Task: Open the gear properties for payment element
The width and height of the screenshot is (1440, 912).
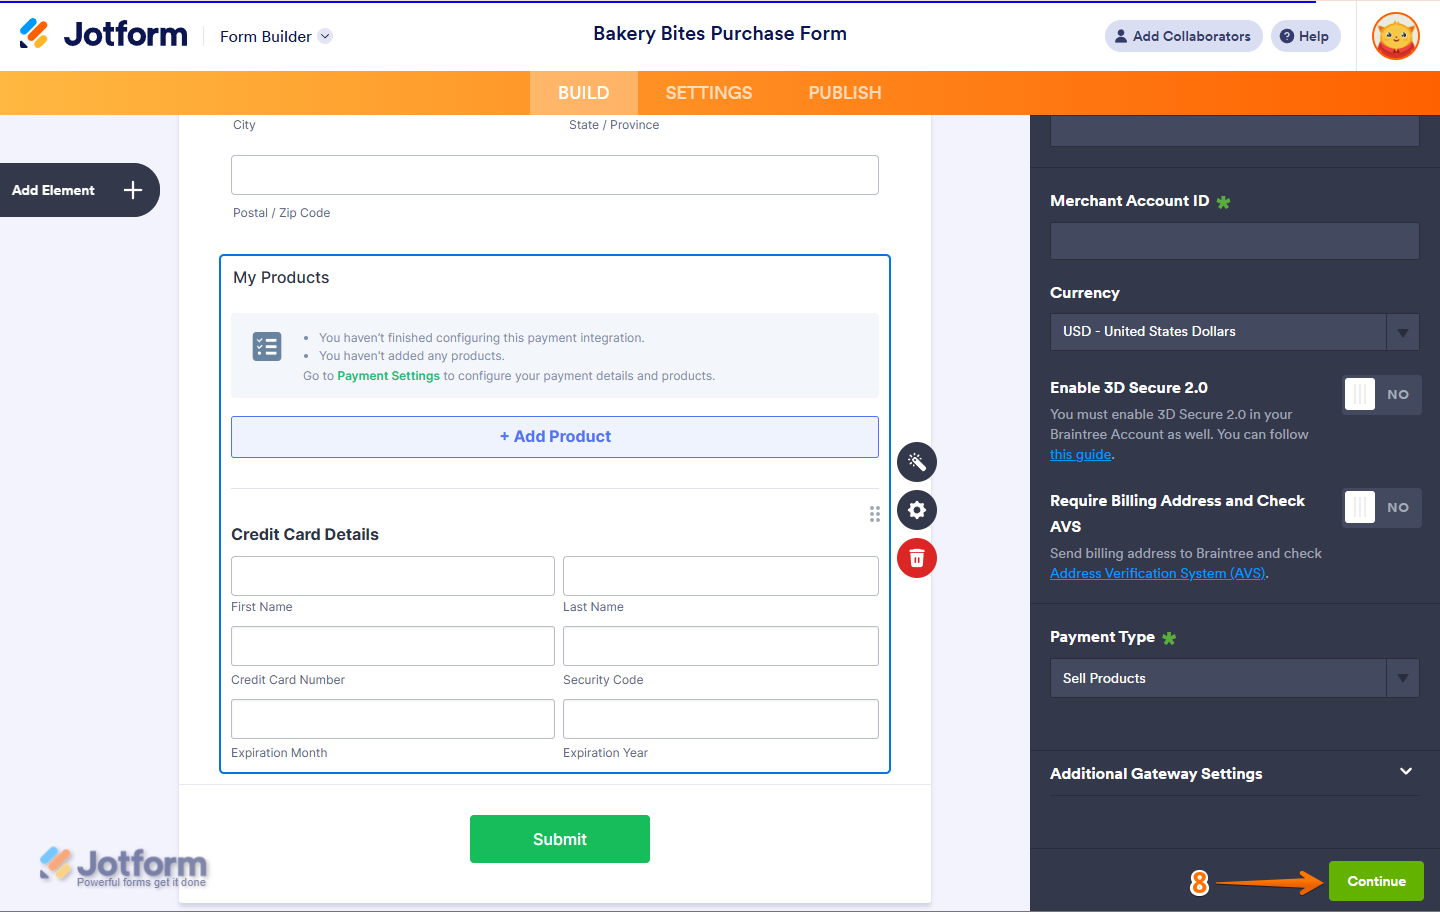Action: click(x=917, y=510)
